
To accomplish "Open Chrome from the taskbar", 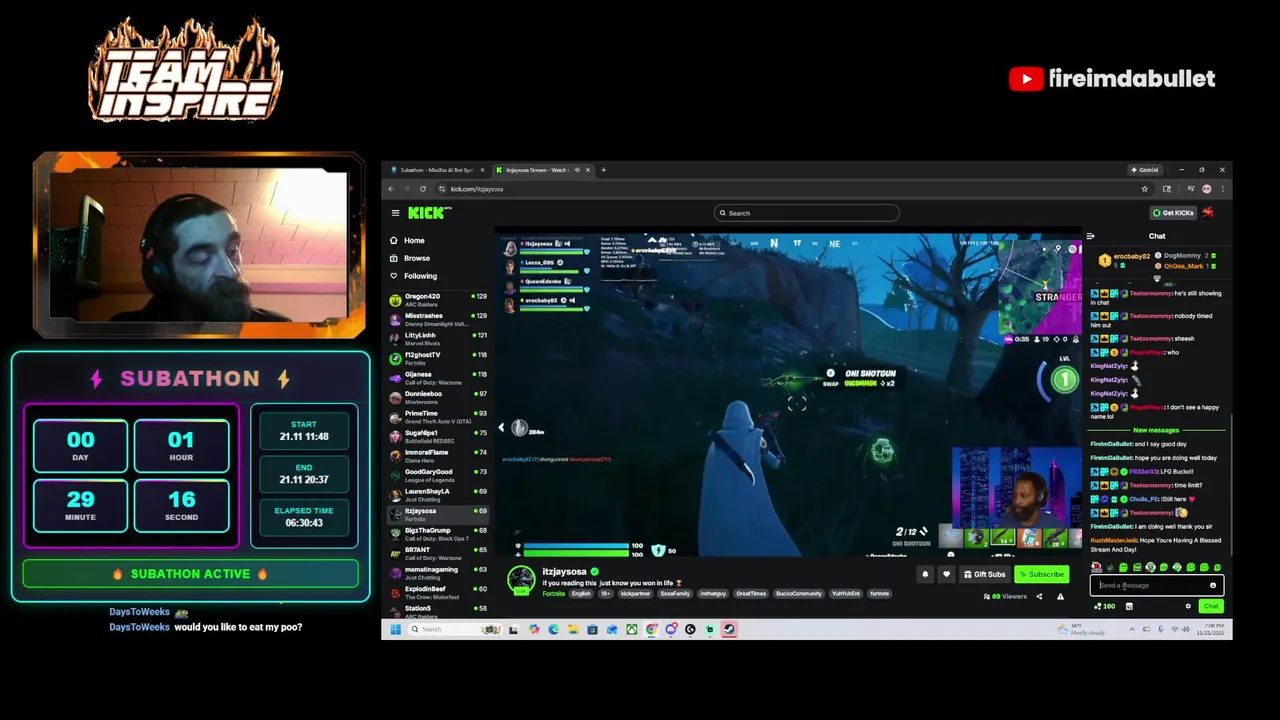I will [x=652, y=629].
